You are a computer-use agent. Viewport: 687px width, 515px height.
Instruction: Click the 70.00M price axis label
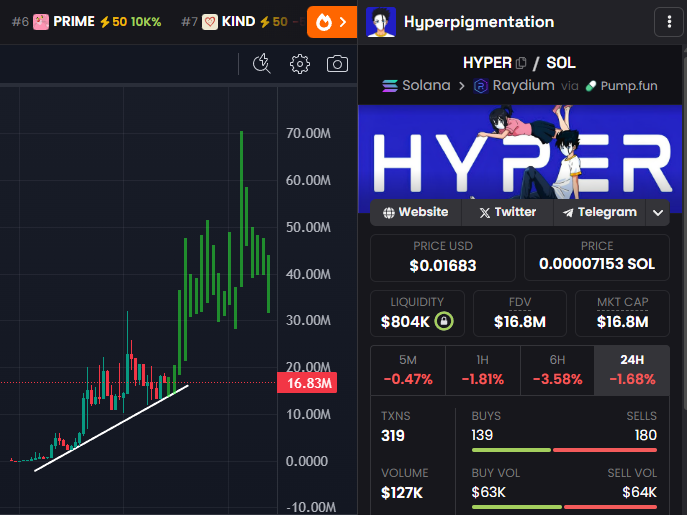click(308, 133)
